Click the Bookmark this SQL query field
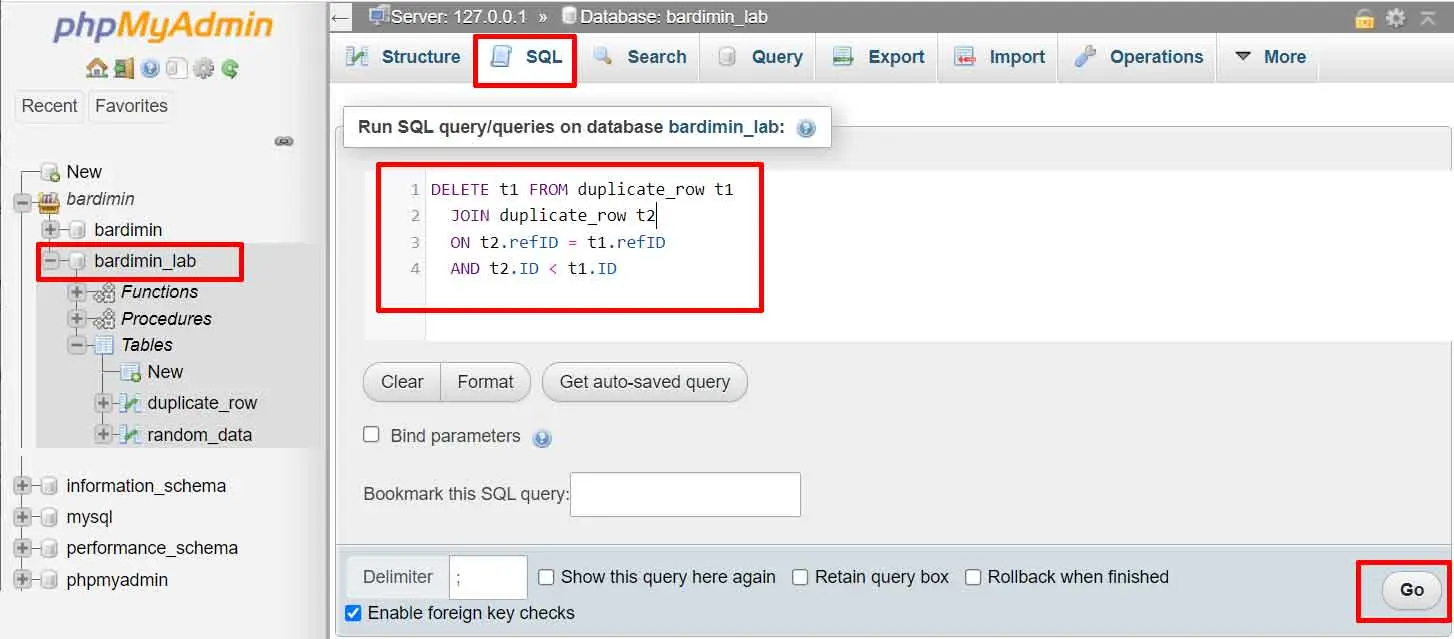This screenshot has height=639, width=1454. pos(685,494)
